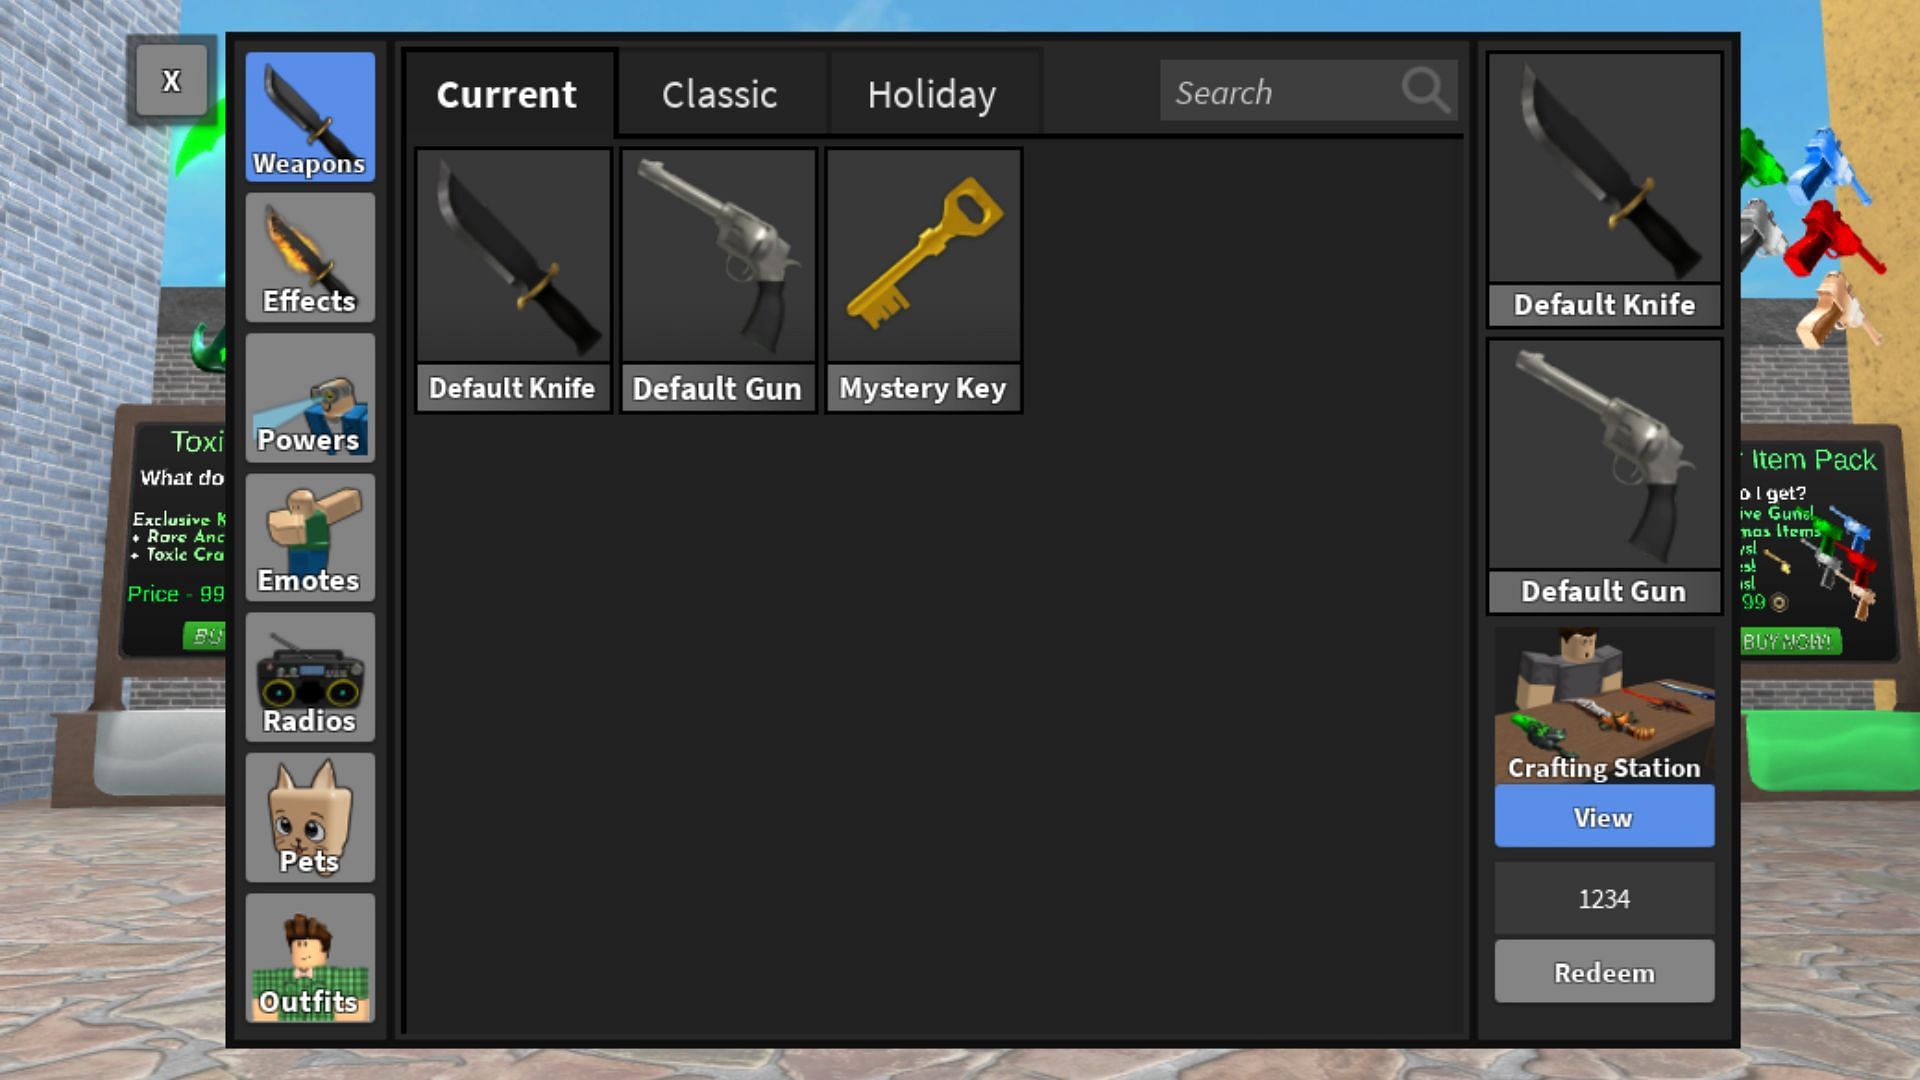
Task: Switch to the Holiday tab
Action: pyautogui.click(x=931, y=94)
